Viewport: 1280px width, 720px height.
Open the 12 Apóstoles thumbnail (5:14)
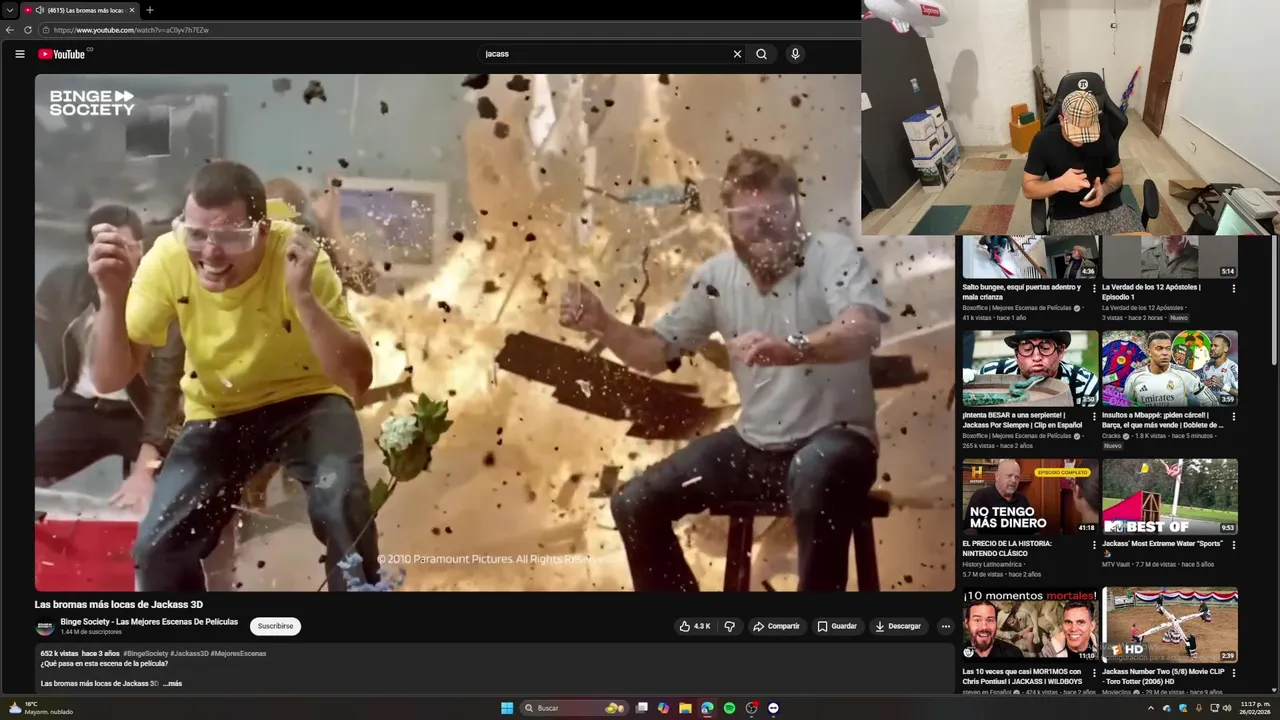pyautogui.click(x=1170, y=257)
